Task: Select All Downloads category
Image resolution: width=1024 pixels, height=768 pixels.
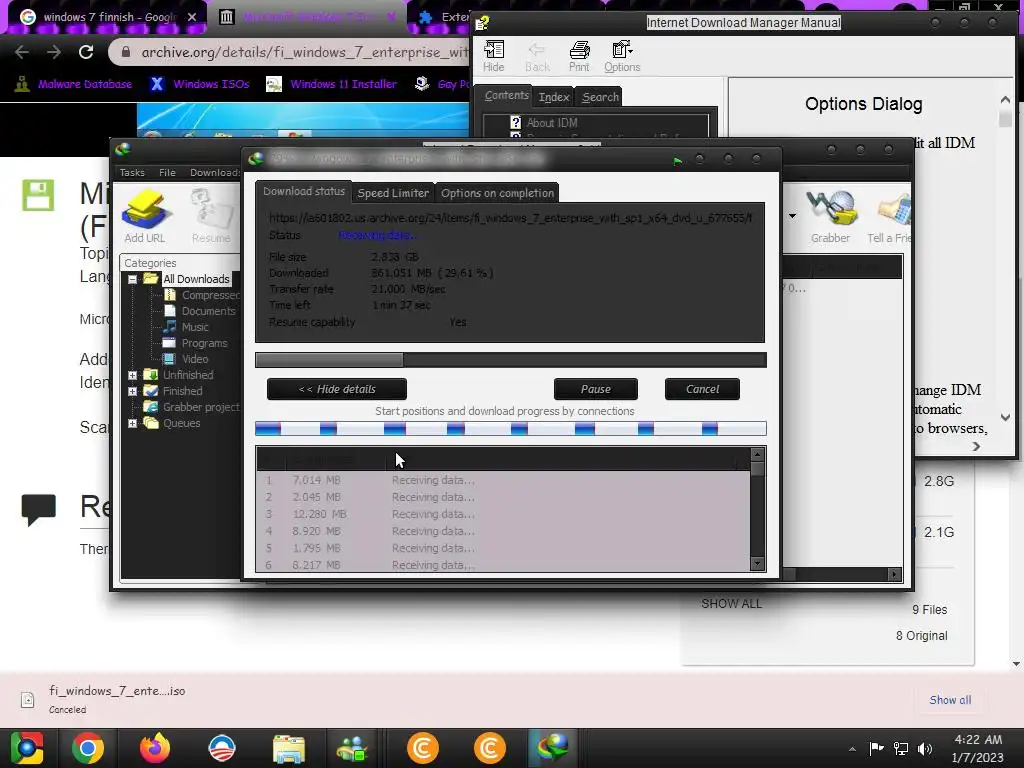Action: tap(196, 279)
